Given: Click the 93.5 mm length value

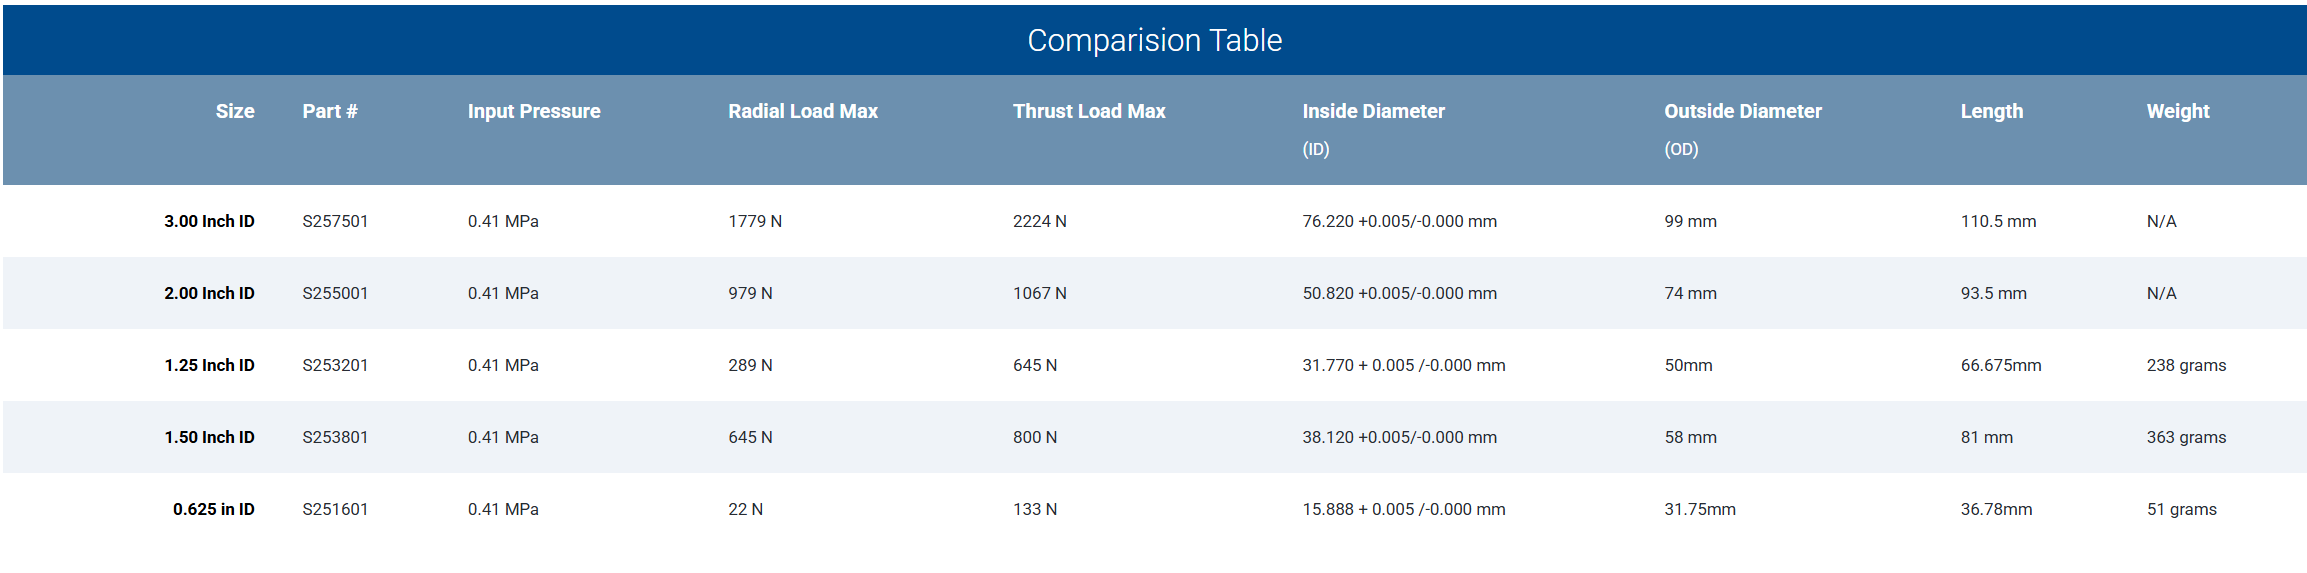Looking at the screenshot, I should pyautogui.click(x=1993, y=293).
